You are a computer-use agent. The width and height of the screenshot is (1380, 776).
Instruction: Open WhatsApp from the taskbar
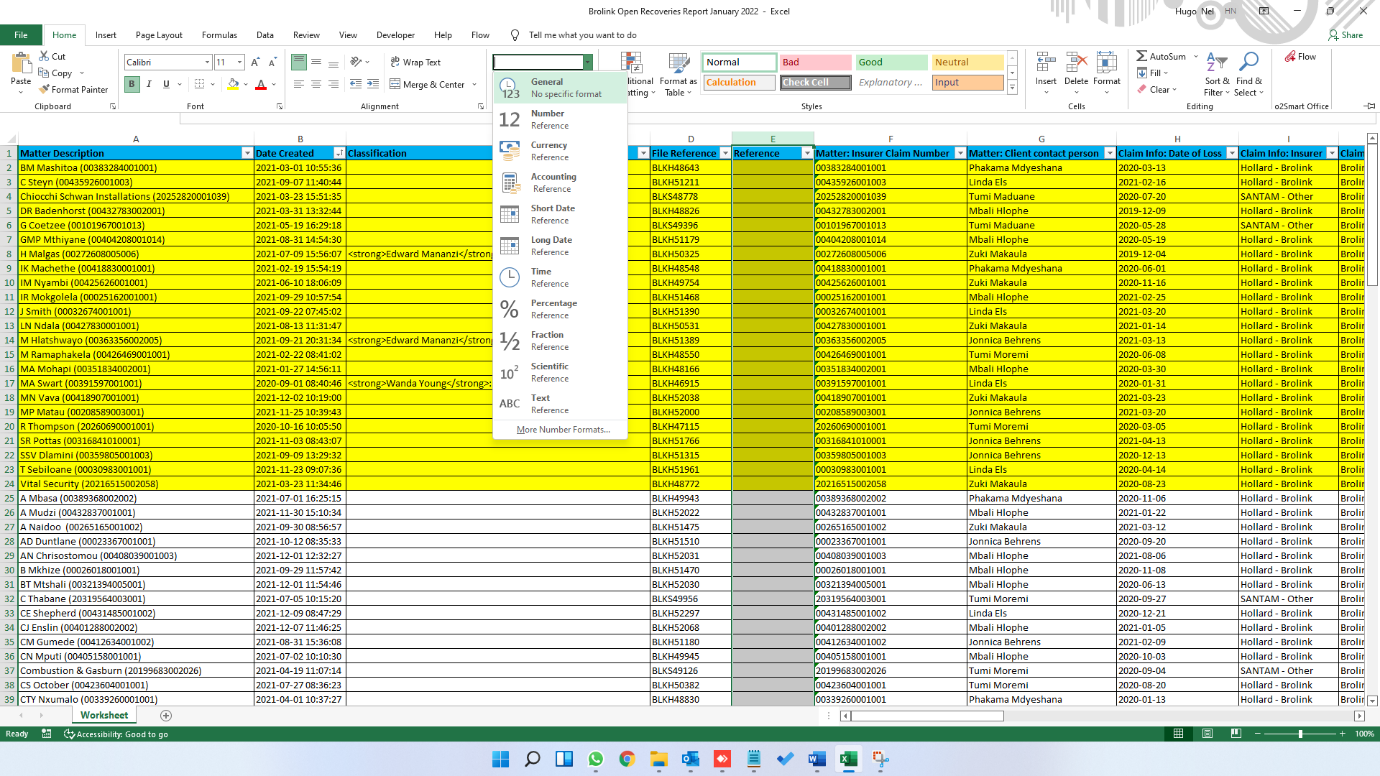pos(596,759)
